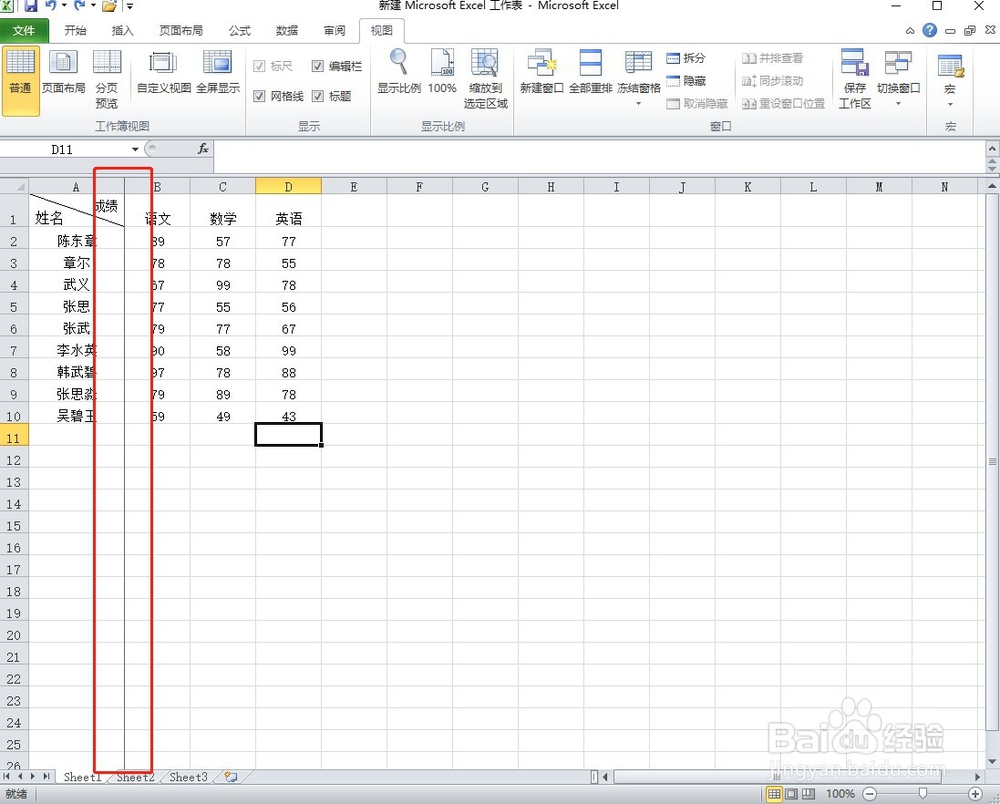Click the Select All corner button
This screenshot has width=1000, height=804.
(x=13, y=186)
